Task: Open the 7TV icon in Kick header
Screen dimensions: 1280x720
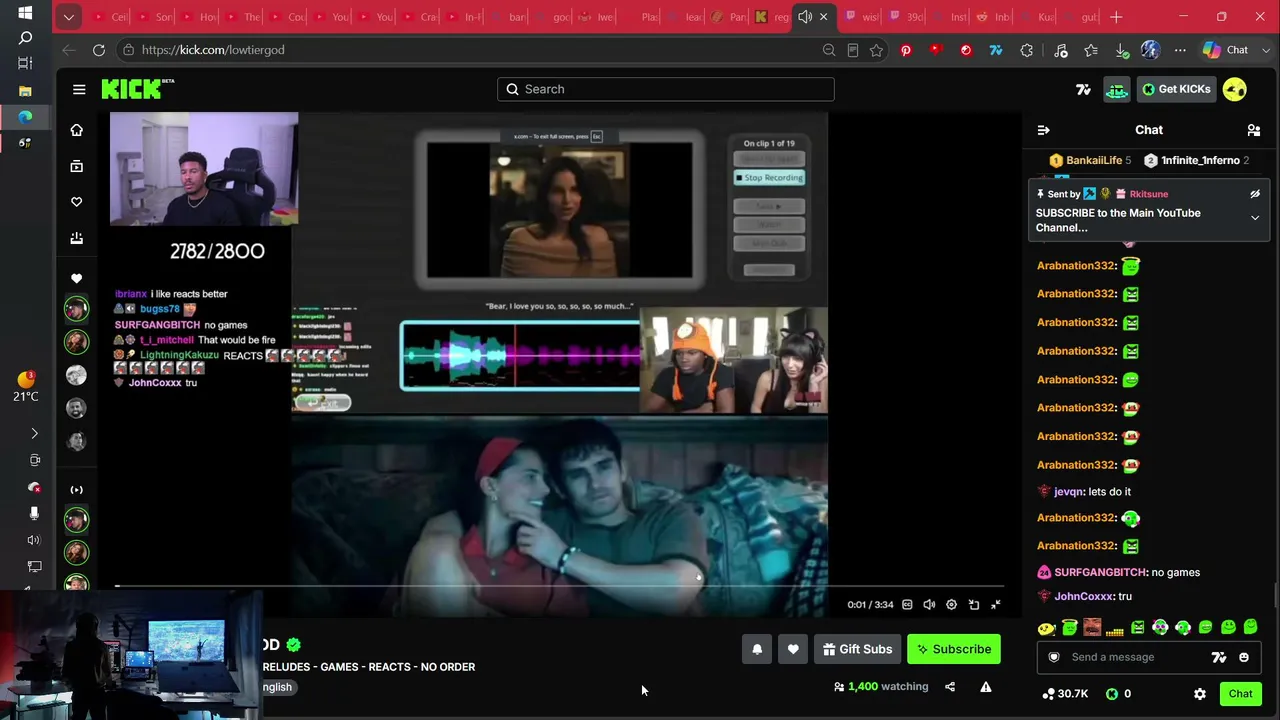Action: click(1083, 89)
